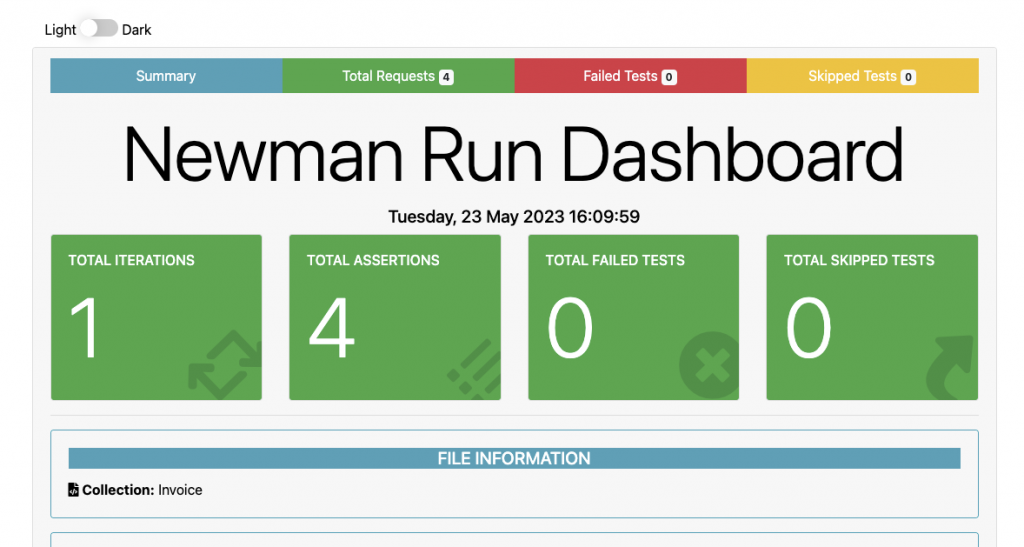
Task: Click the Total Skipped Tests card label
Action: [x=859, y=260]
